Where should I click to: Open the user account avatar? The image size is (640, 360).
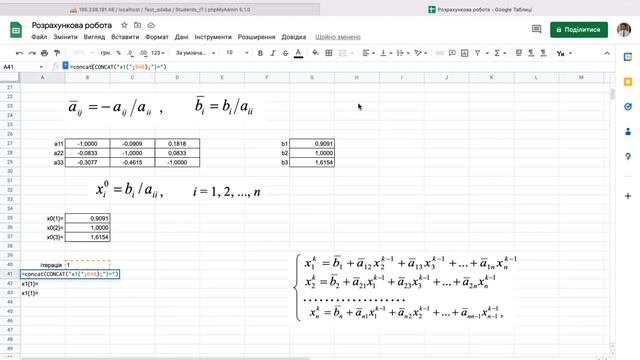[624, 30]
